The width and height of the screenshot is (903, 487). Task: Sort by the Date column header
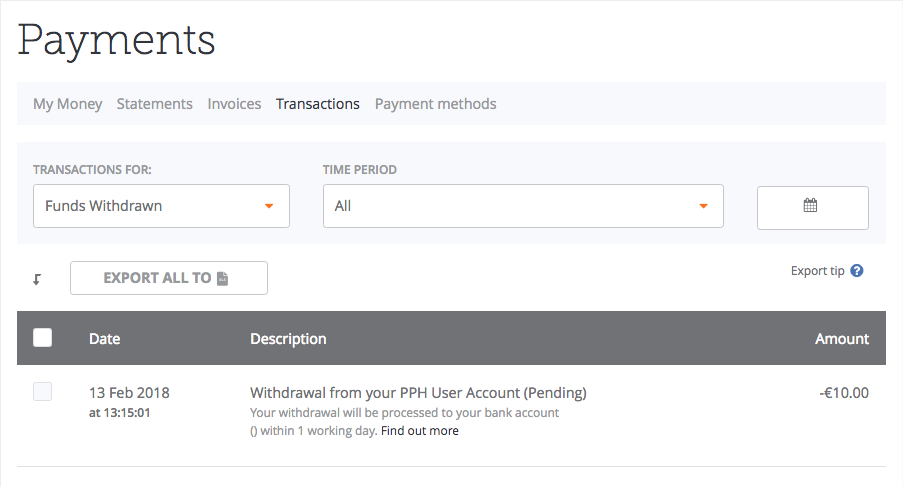coord(104,338)
